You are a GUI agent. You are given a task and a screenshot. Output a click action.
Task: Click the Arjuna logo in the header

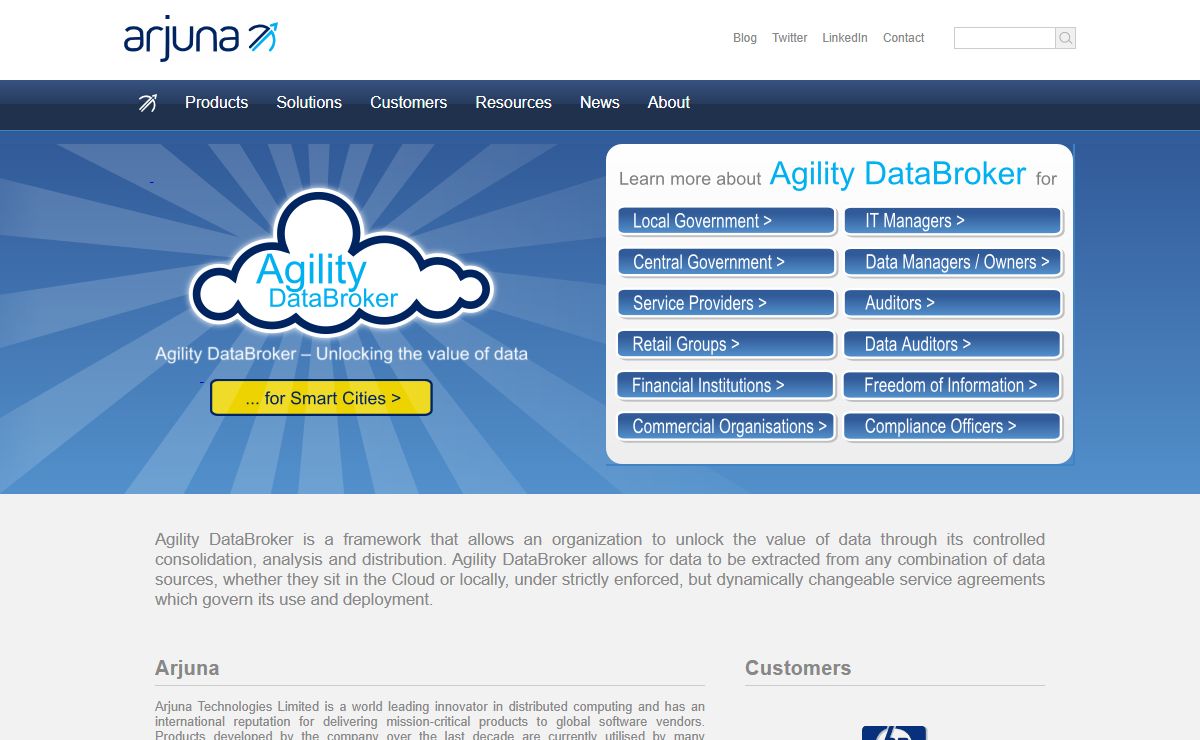pyautogui.click(x=200, y=38)
